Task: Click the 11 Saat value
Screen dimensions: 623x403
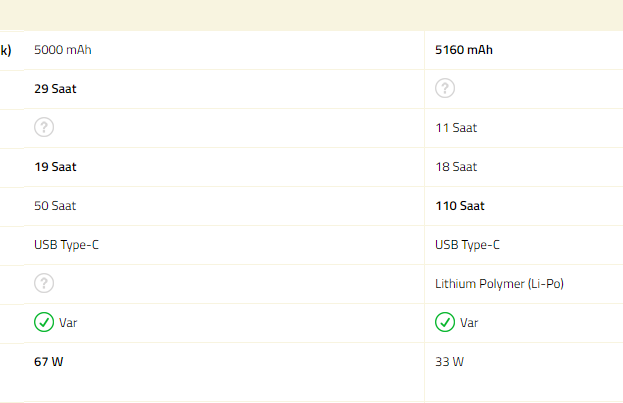Action: click(456, 127)
